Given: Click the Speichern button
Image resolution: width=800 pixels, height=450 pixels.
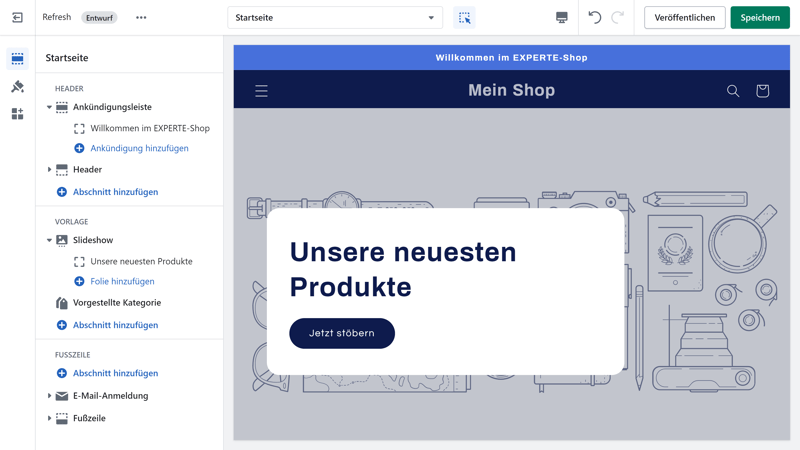Looking at the screenshot, I should pyautogui.click(x=759, y=18).
